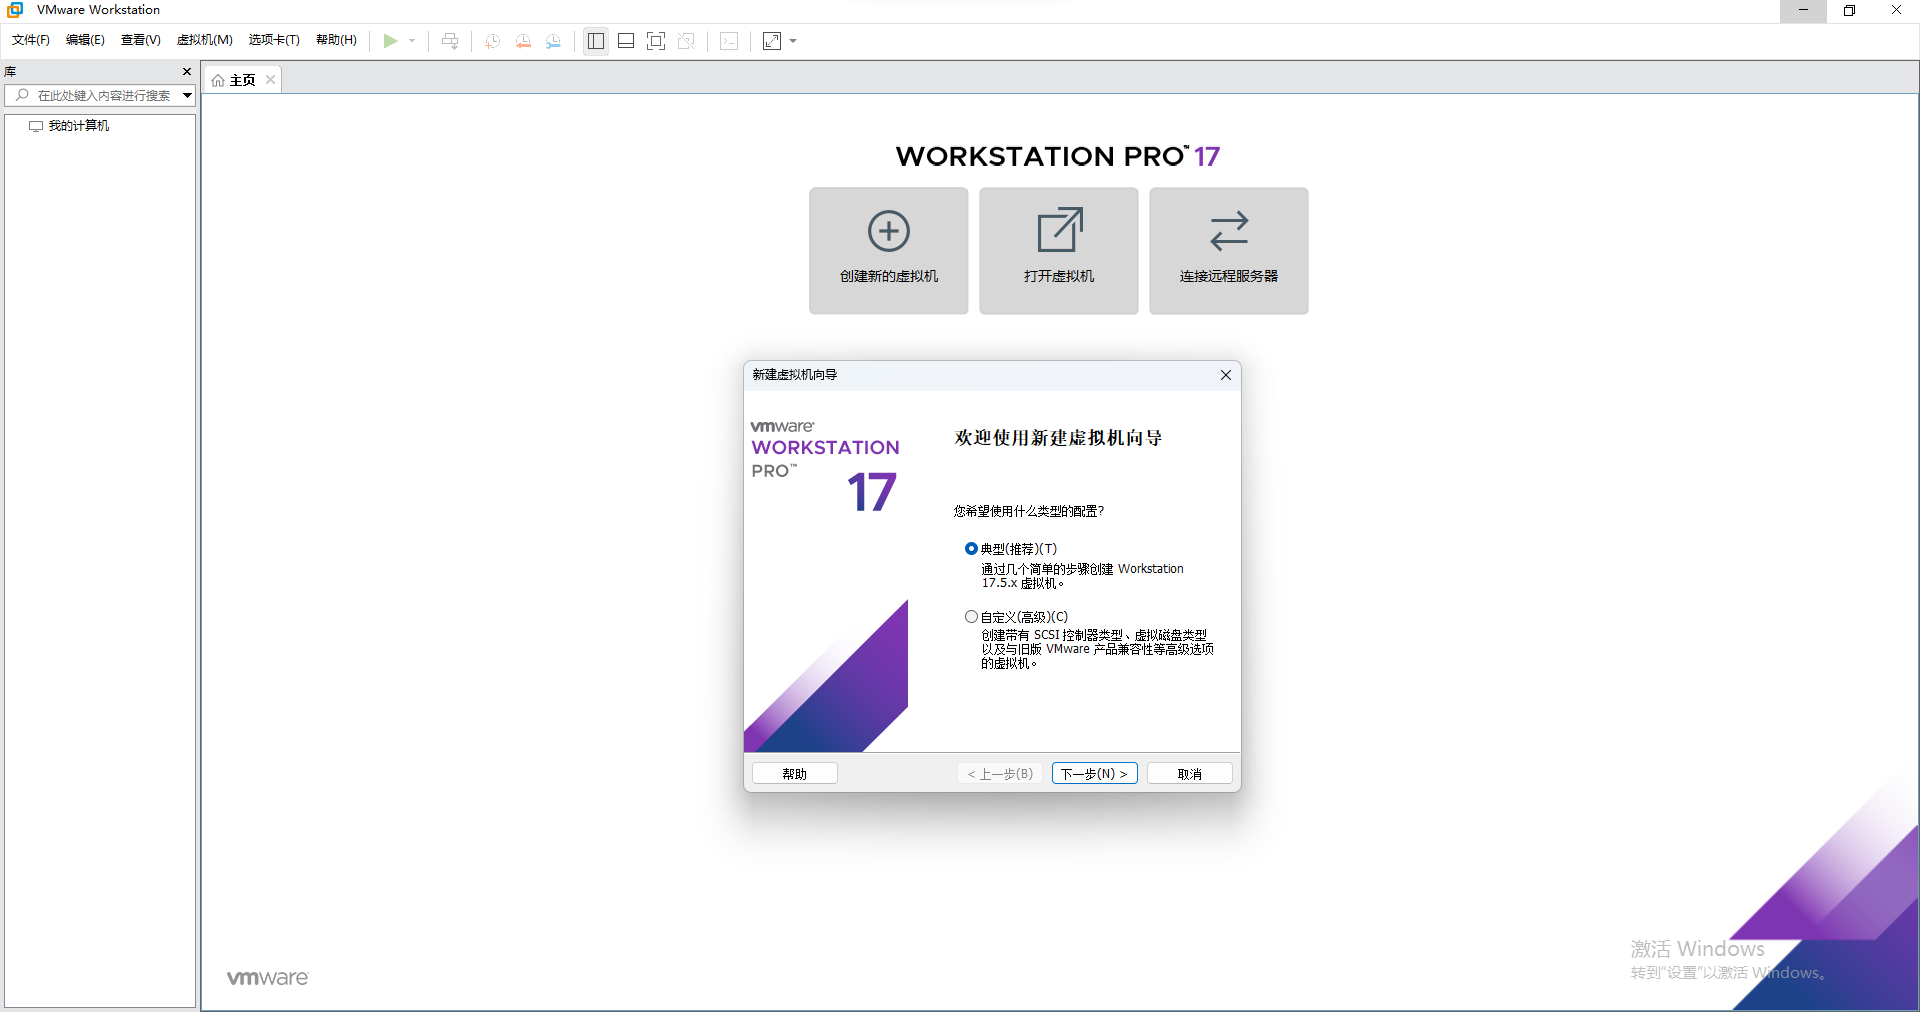
Task: Restore down the VMware Workstation window
Action: pos(1850,10)
